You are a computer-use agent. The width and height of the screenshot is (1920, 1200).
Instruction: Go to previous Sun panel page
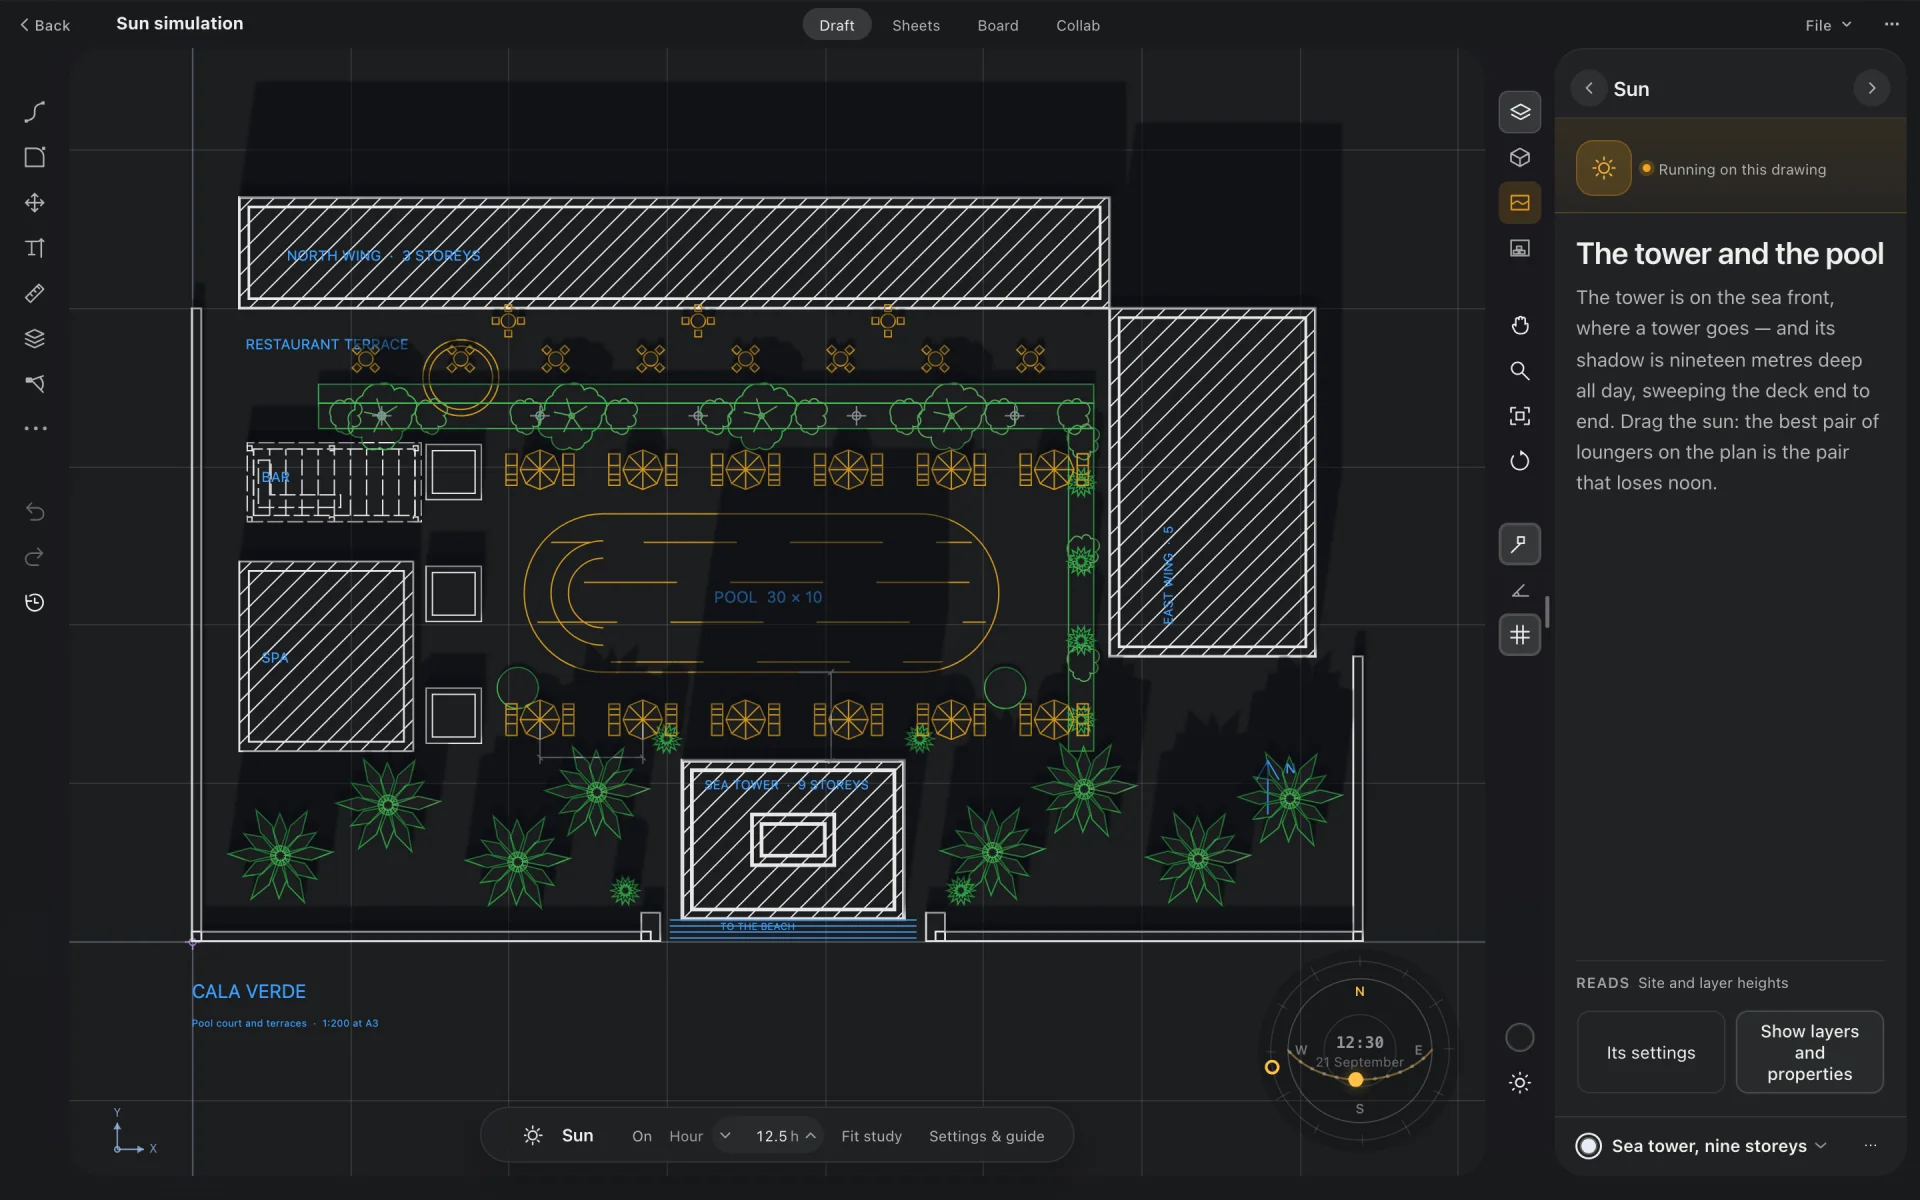click(1589, 88)
